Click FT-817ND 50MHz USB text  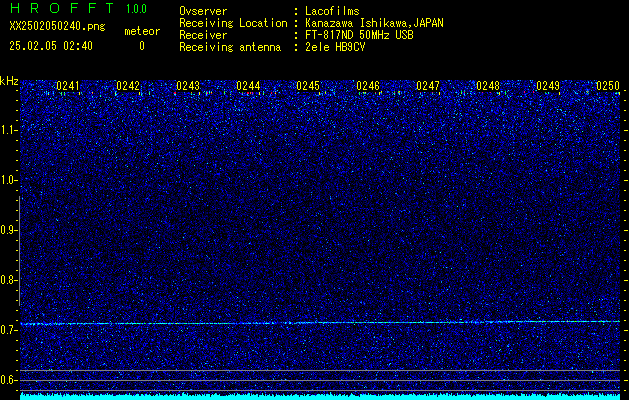point(359,35)
